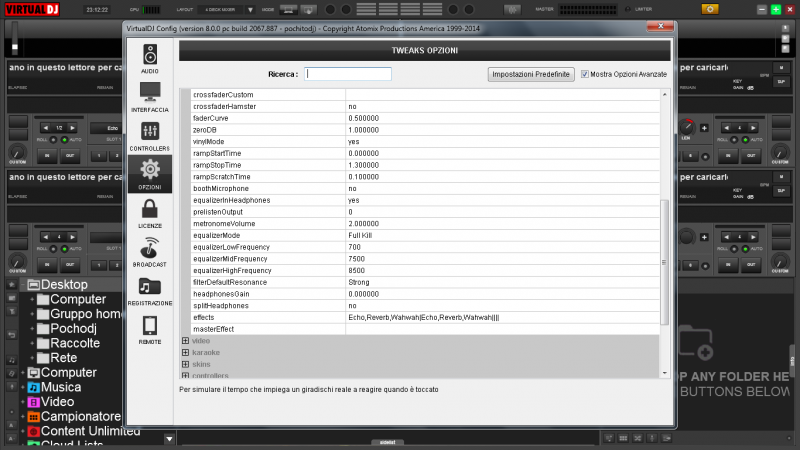
Task: Open the Layout dropdown arrow
Action: pyautogui.click(x=250, y=10)
